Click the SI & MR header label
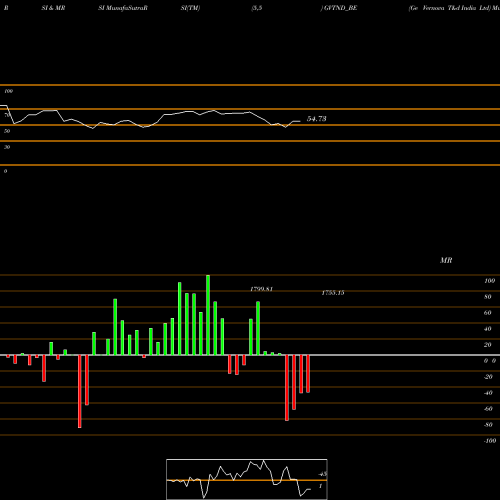The width and height of the screenshot is (500, 500). tap(53, 8)
